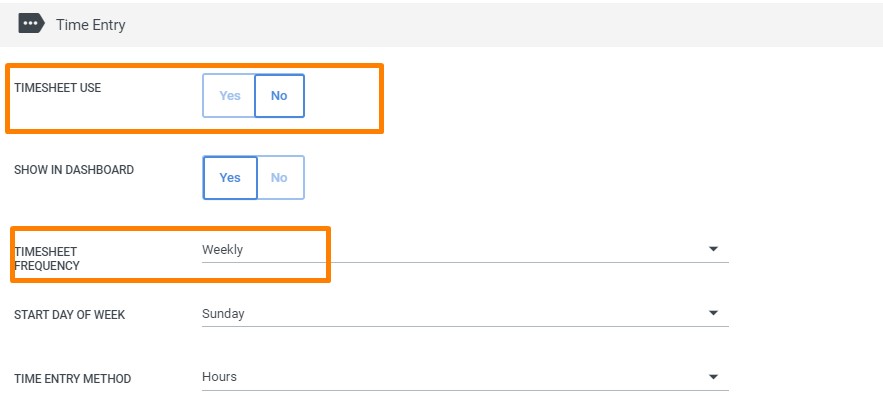Set Timesheet Use to Yes
The width and height of the screenshot is (883, 406).
click(229, 96)
